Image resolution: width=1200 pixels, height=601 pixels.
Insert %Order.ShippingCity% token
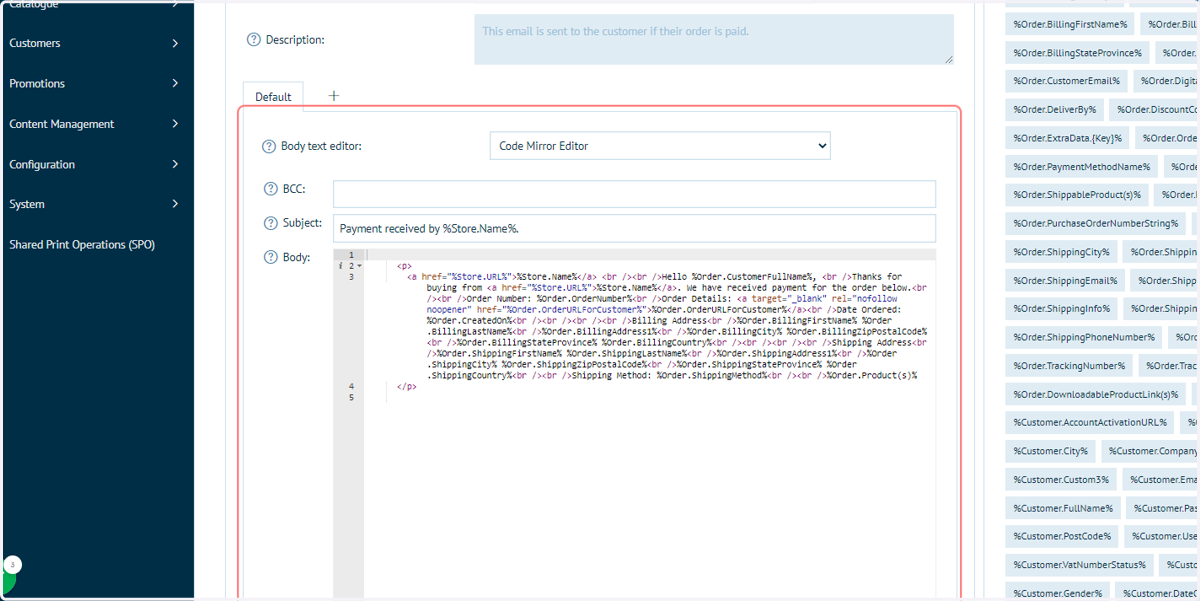(1061, 252)
